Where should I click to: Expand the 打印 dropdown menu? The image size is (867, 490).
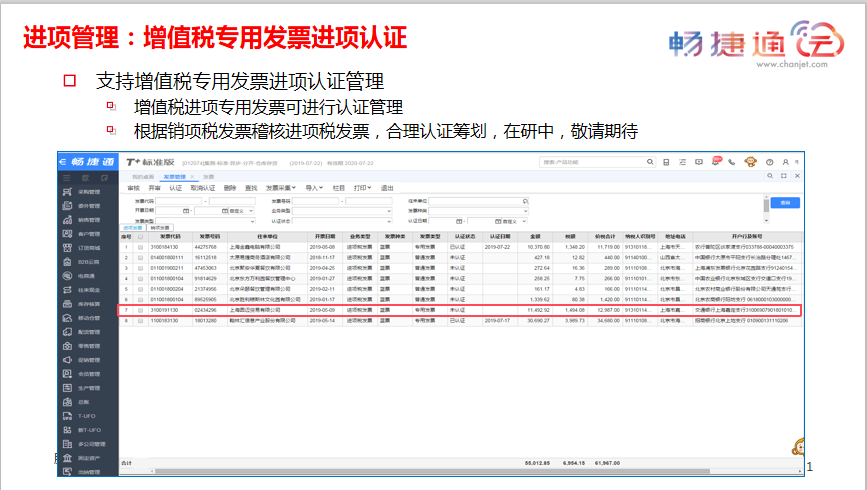pyautogui.click(x=363, y=188)
